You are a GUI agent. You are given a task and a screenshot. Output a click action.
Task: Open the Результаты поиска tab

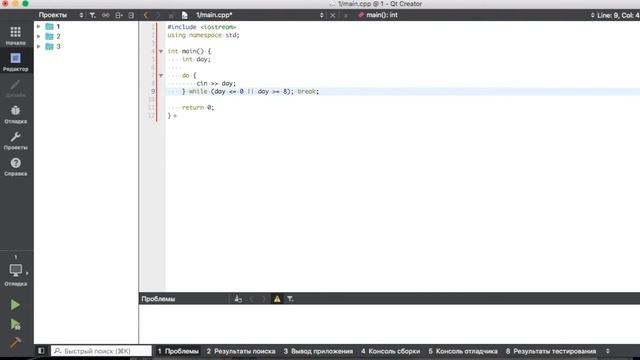click(x=241, y=351)
